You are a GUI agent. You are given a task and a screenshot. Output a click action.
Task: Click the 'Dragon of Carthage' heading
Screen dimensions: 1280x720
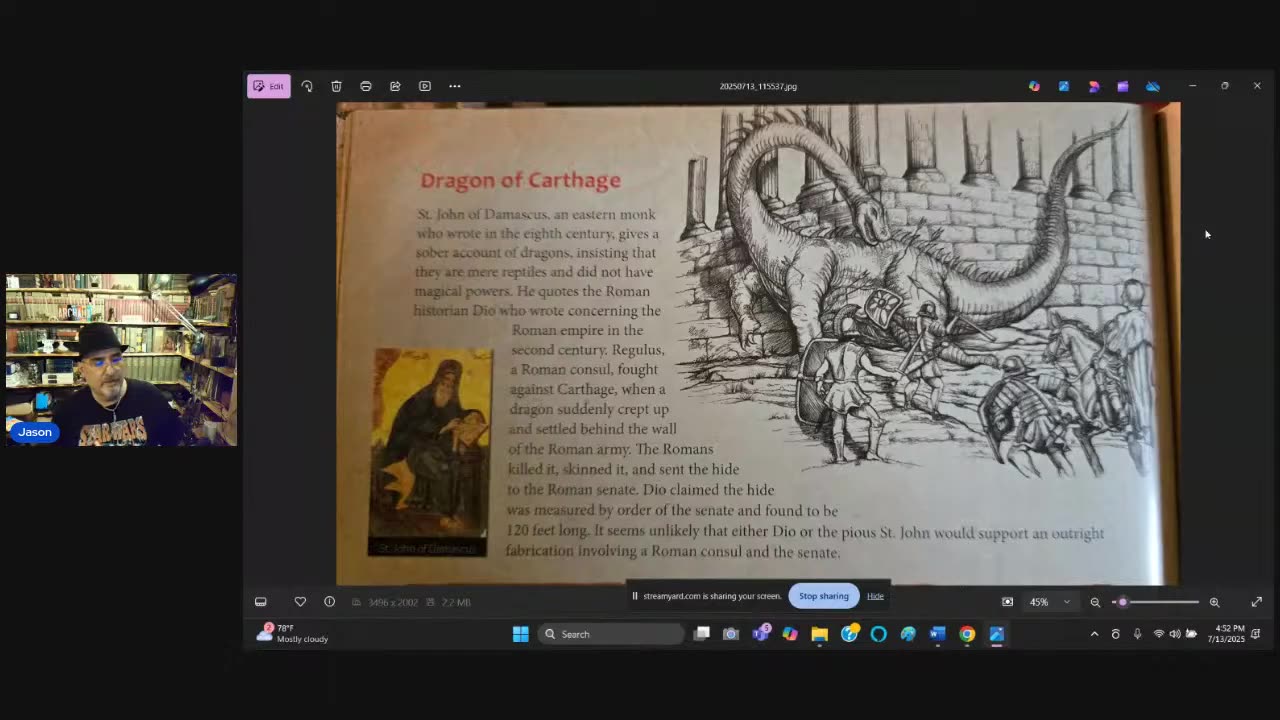tap(520, 180)
